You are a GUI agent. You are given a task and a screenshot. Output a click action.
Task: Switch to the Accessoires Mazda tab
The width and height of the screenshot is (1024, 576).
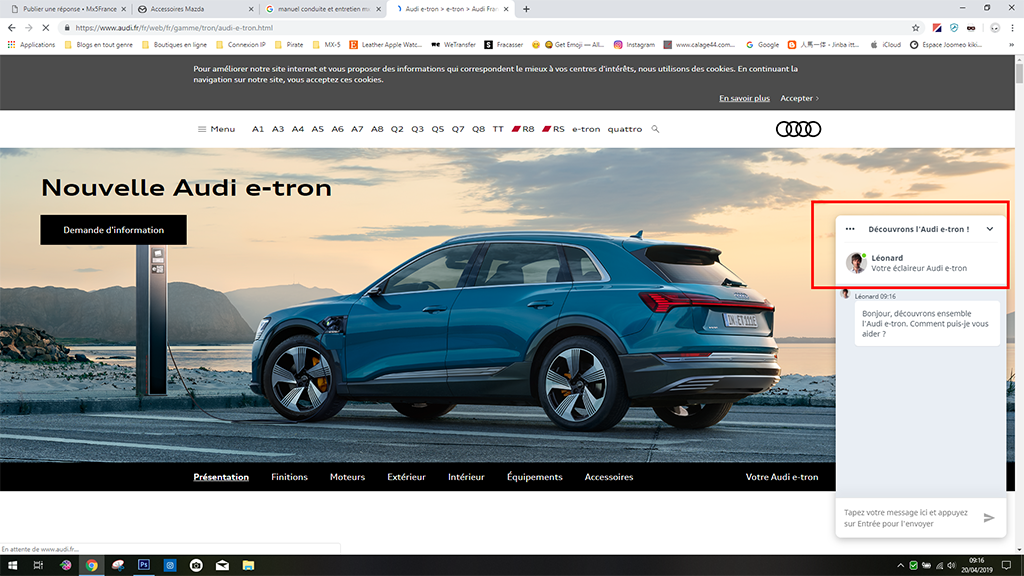pyautogui.click(x=195, y=9)
